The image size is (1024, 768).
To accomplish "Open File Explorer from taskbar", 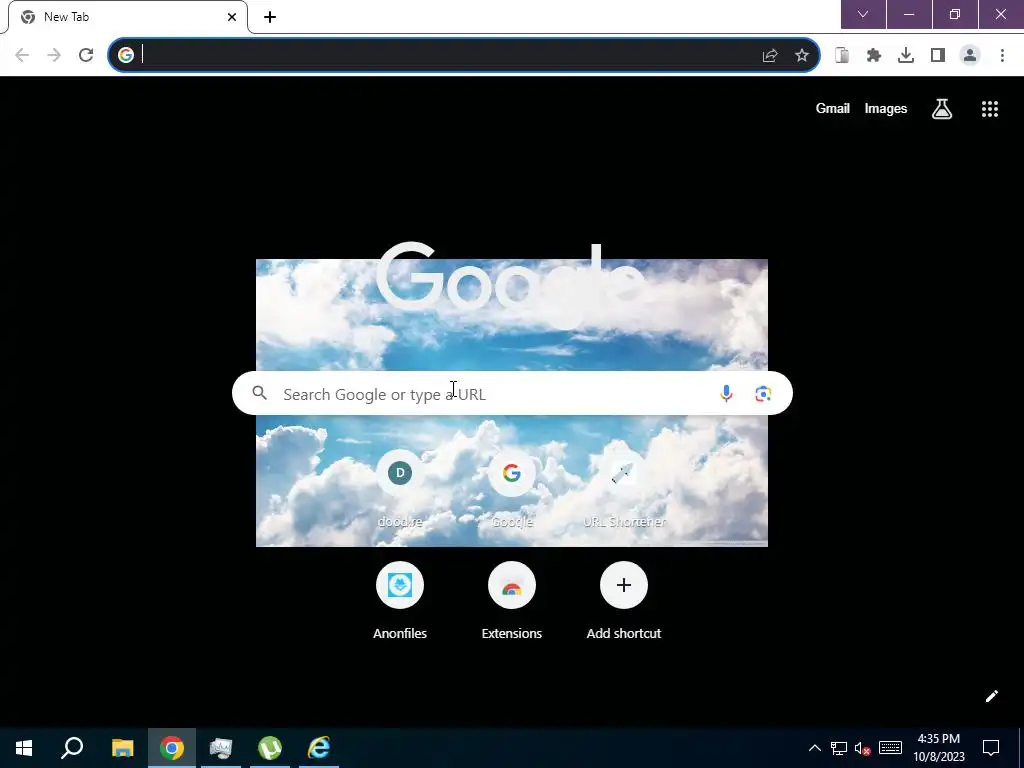I will 122,748.
